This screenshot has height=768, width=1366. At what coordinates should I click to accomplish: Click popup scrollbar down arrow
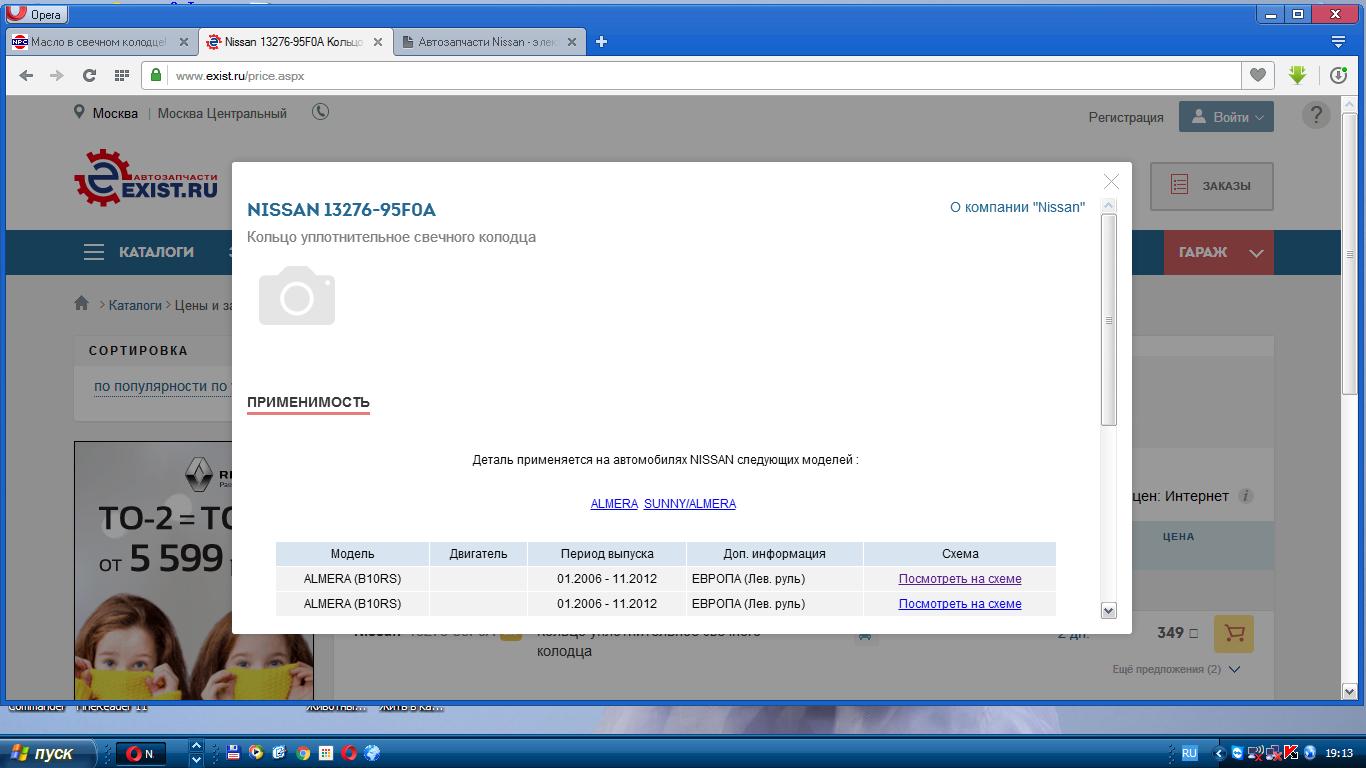pos(1108,610)
